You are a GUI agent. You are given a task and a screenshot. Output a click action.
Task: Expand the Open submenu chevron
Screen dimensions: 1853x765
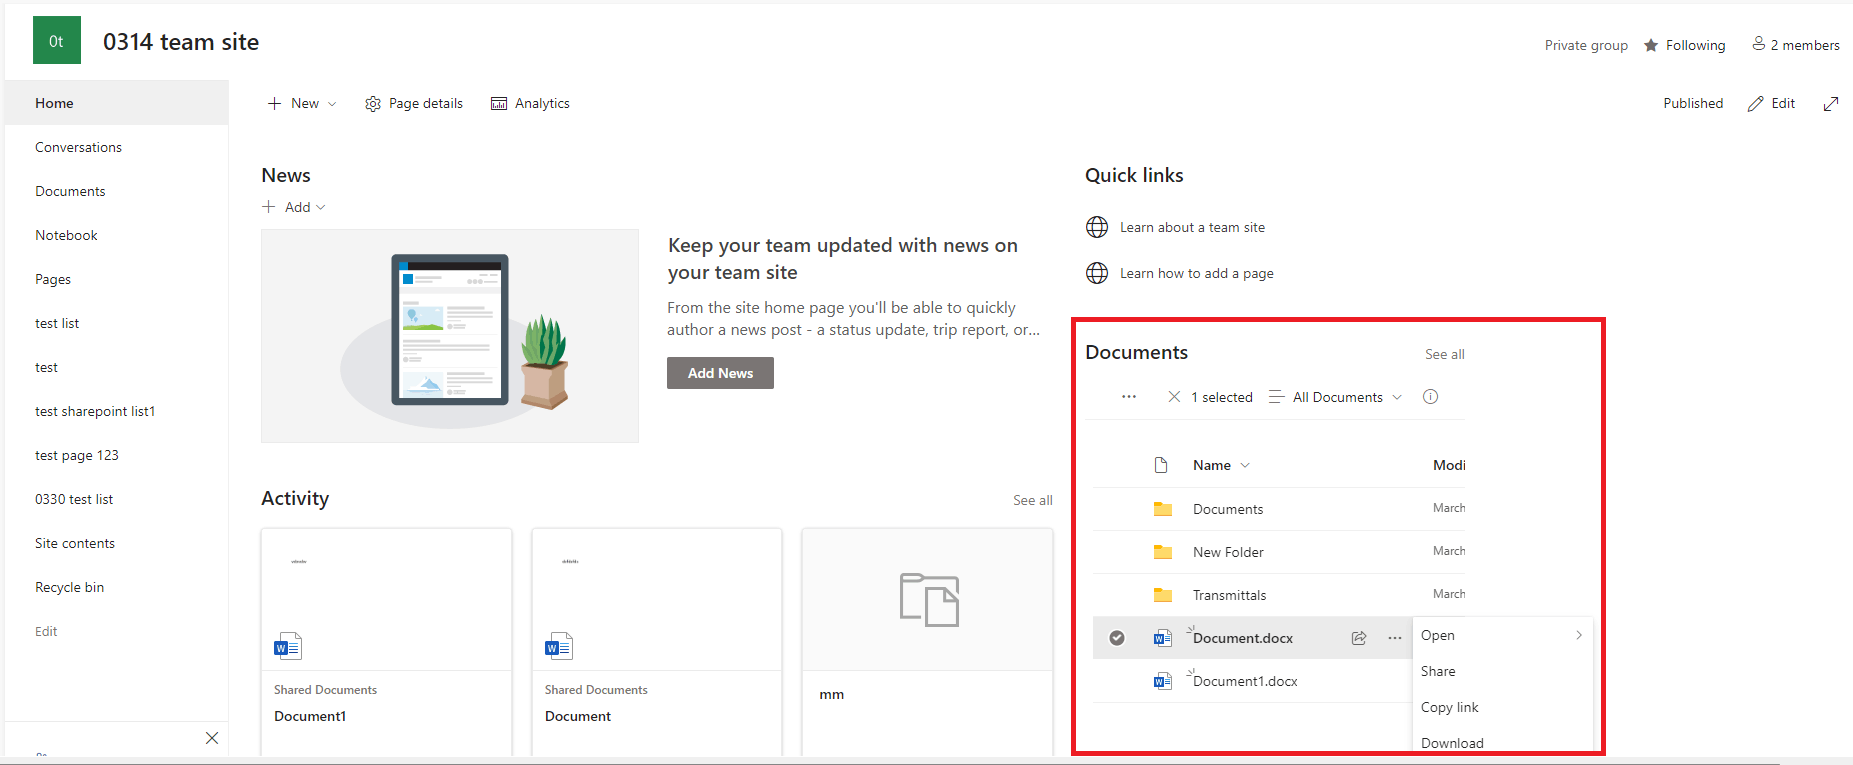(1579, 635)
